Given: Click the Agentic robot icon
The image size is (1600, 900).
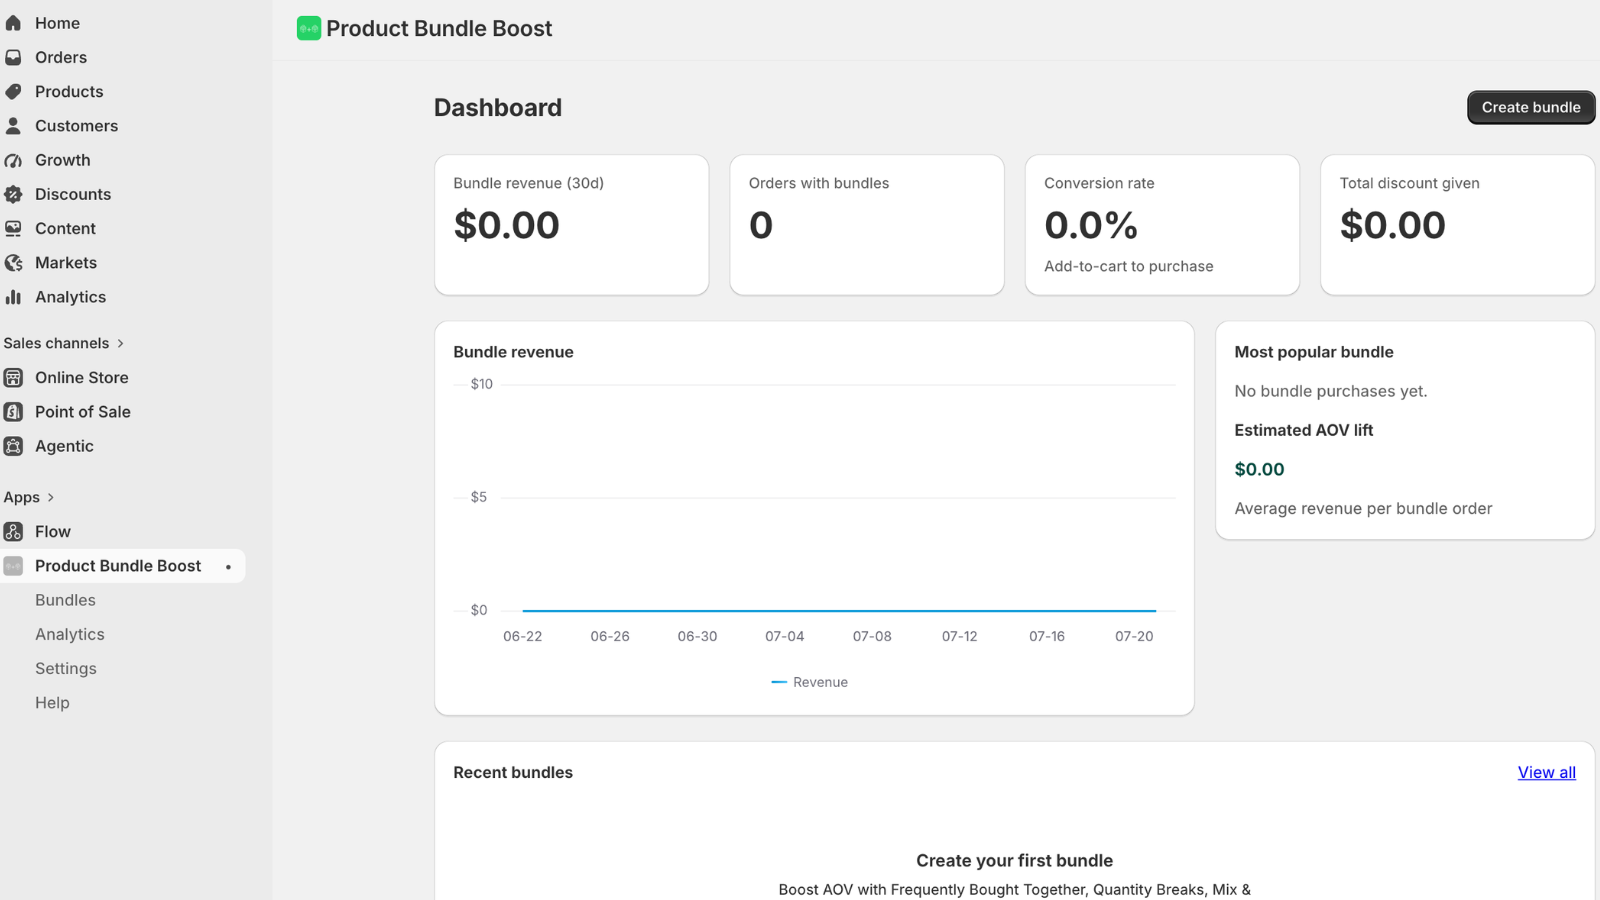Looking at the screenshot, I should coord(13,446).
